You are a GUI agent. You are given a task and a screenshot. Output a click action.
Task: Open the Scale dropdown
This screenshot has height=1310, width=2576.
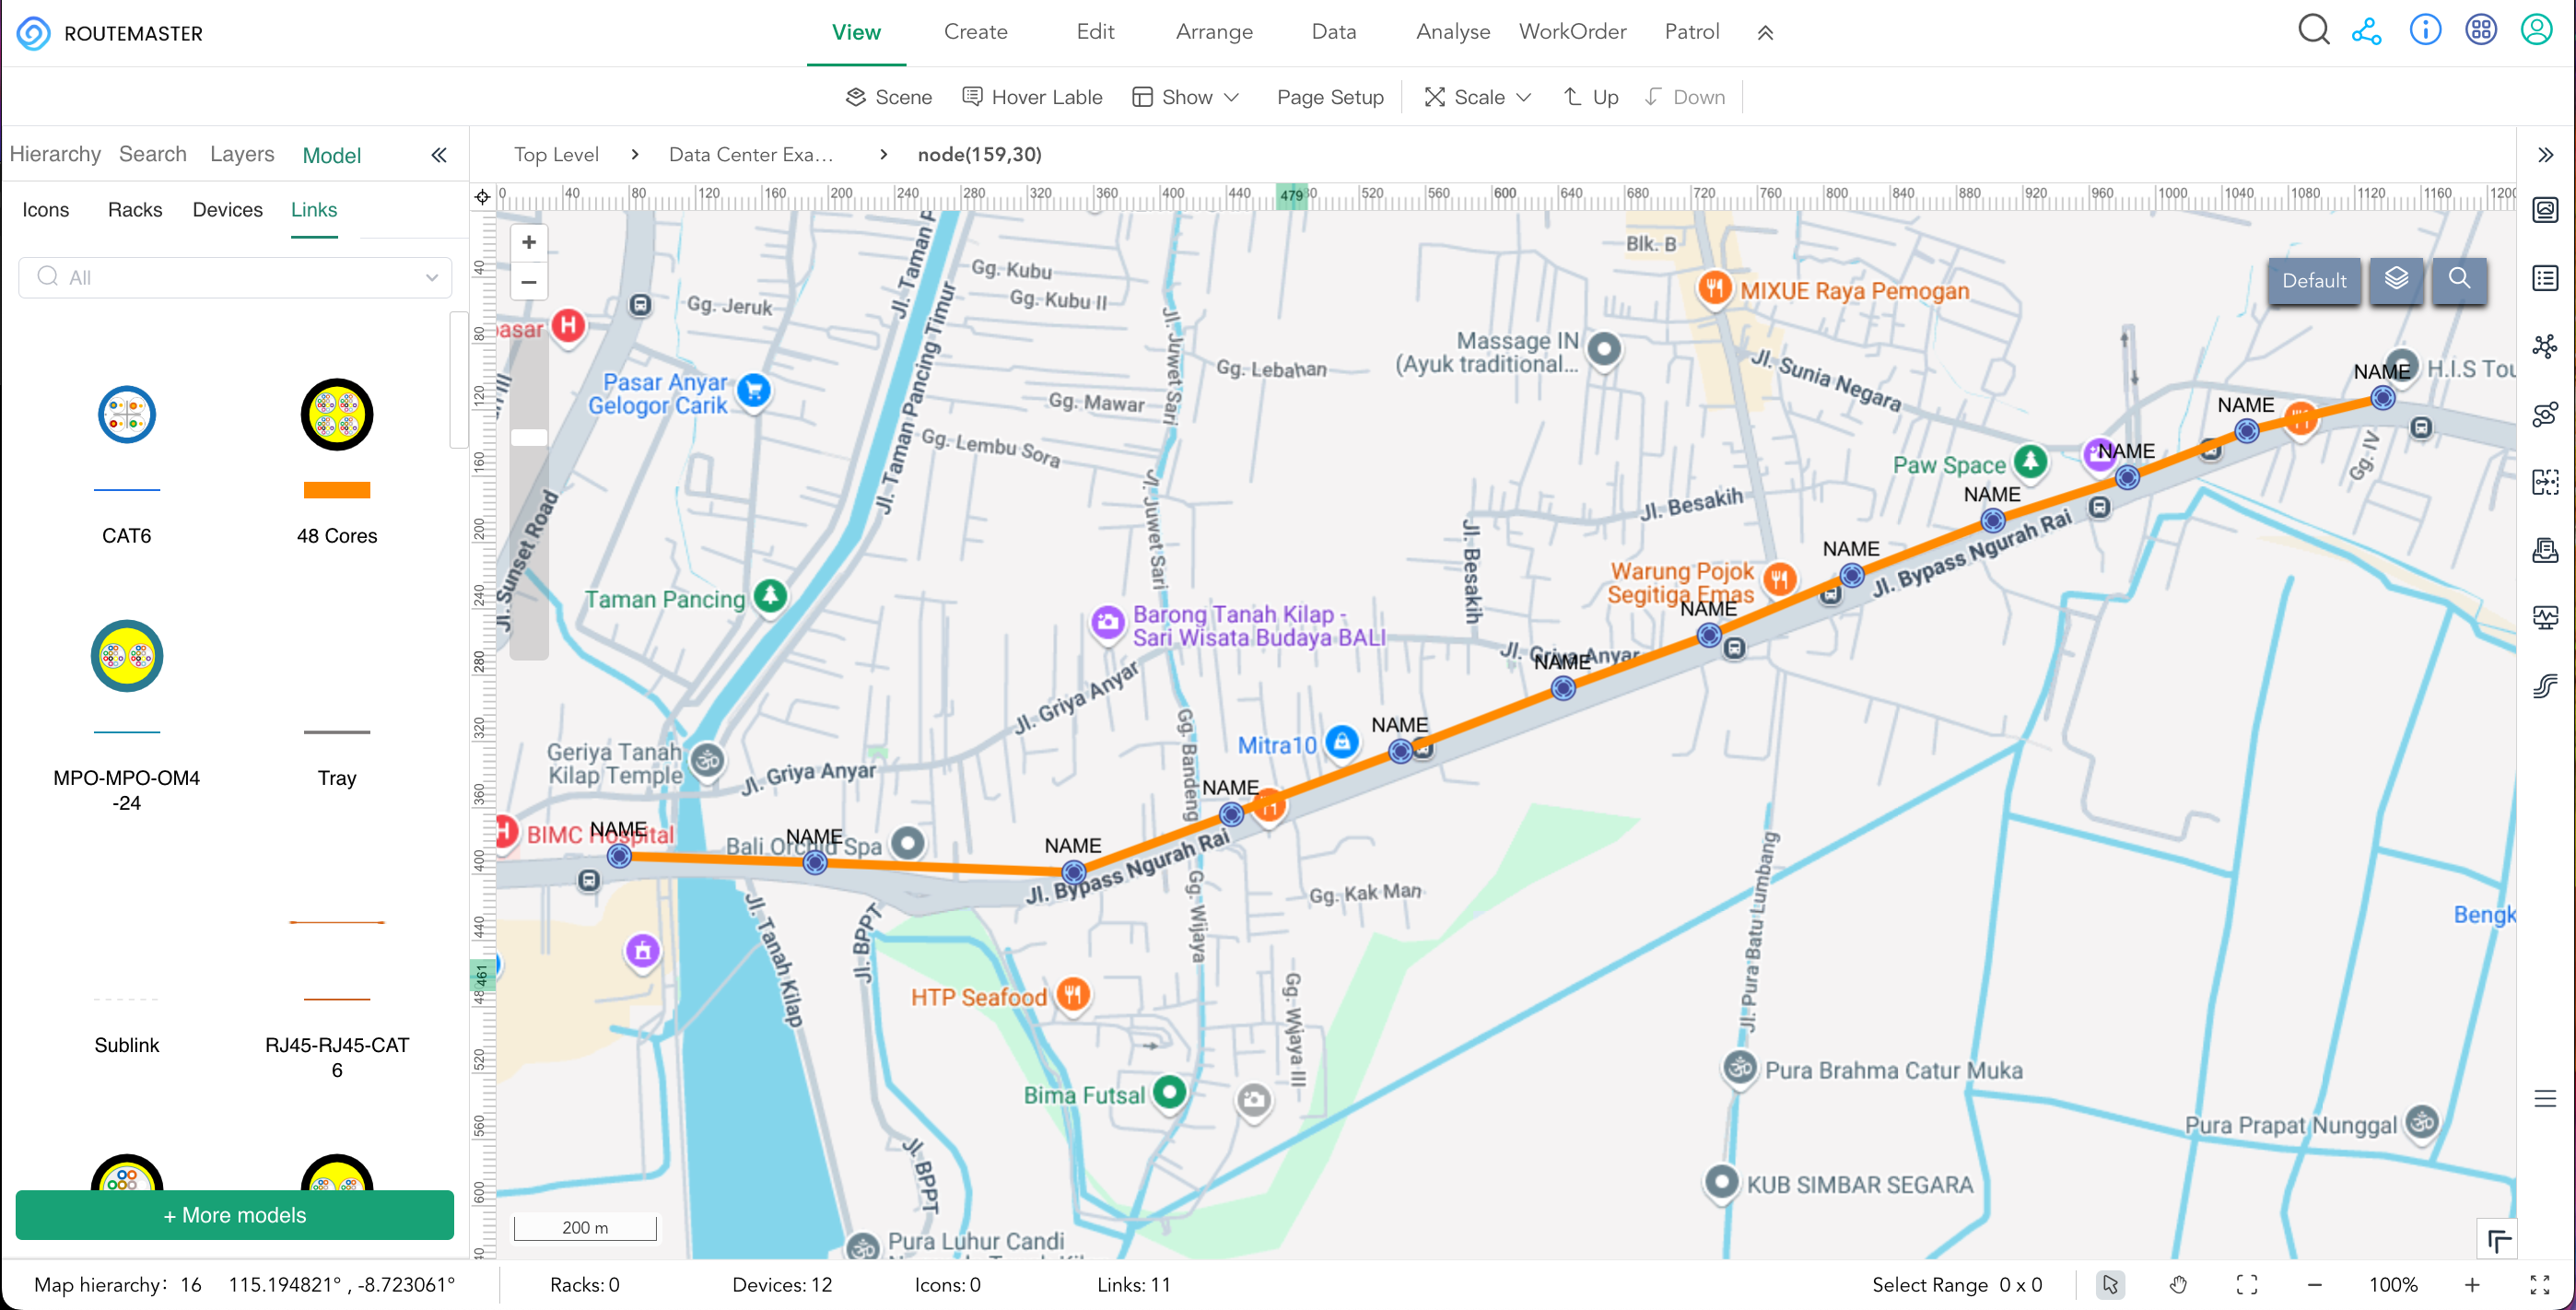point(1478,97)
